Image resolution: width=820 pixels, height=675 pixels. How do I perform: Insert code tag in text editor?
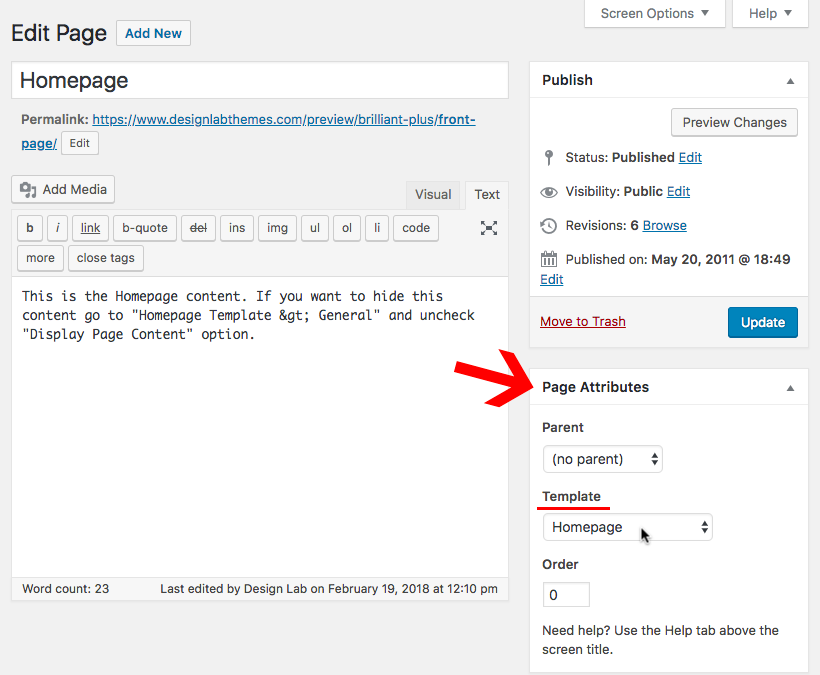(x=416, y=228)
